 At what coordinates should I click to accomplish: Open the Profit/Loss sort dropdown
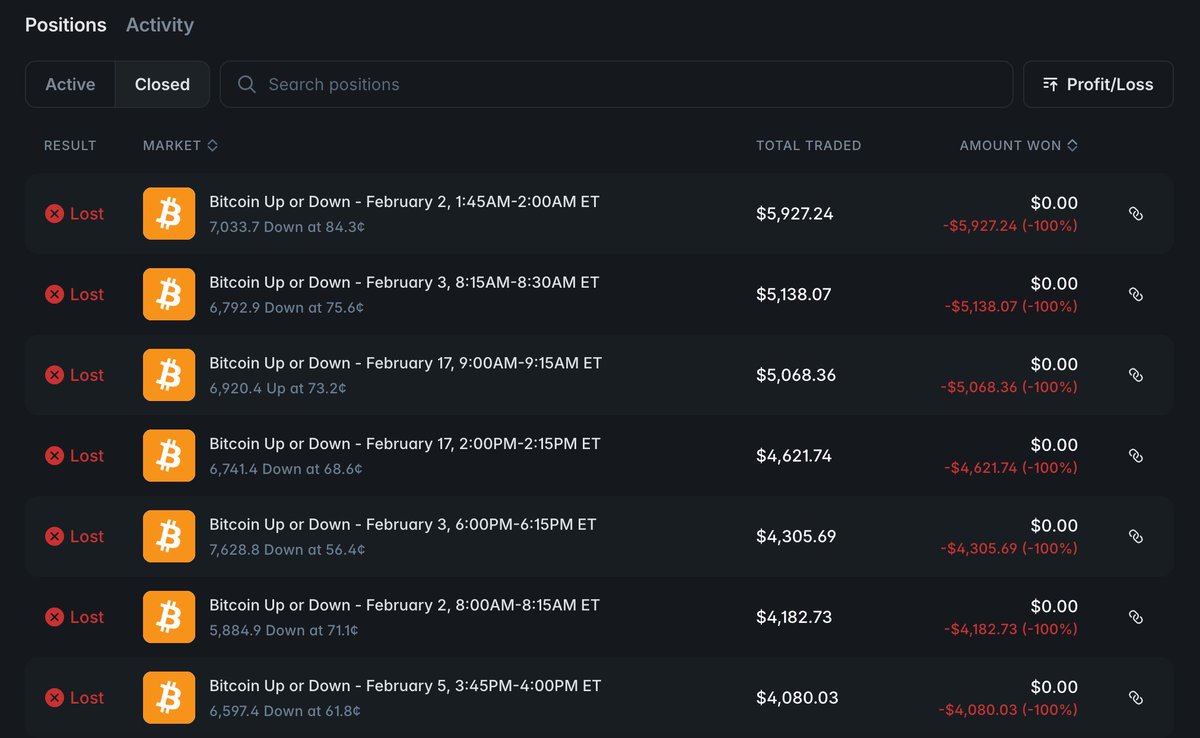(1098, 85)
